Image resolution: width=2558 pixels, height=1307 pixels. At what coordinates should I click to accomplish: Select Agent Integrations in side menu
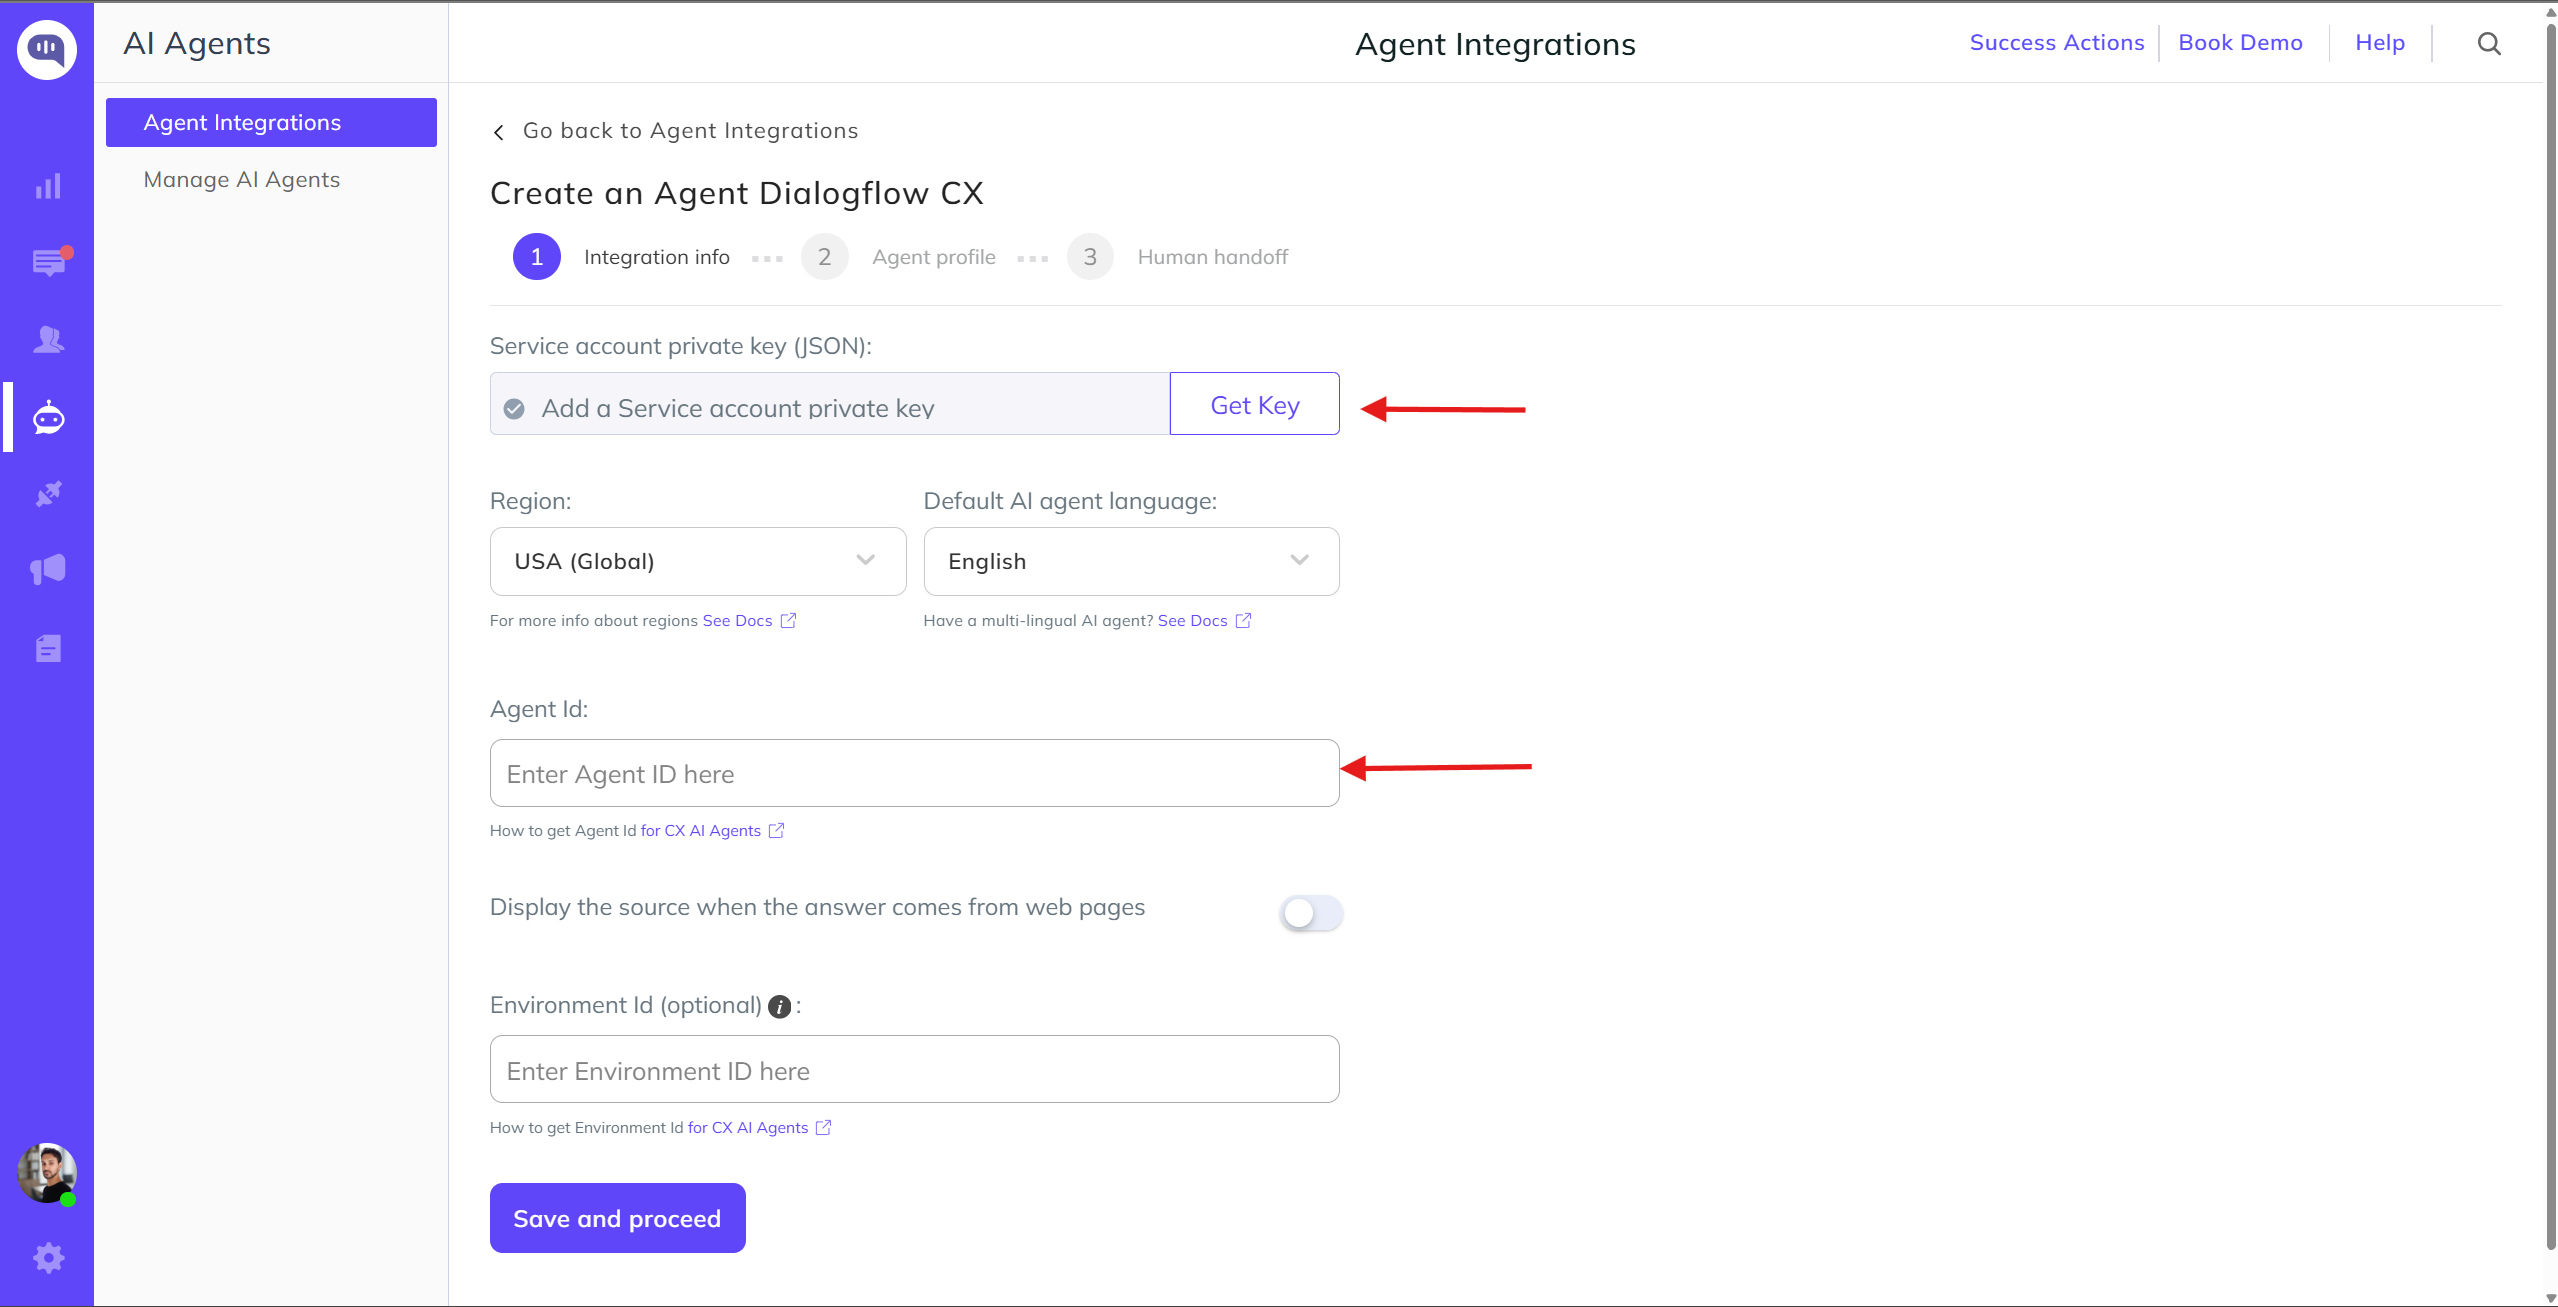tap(271, 122)
